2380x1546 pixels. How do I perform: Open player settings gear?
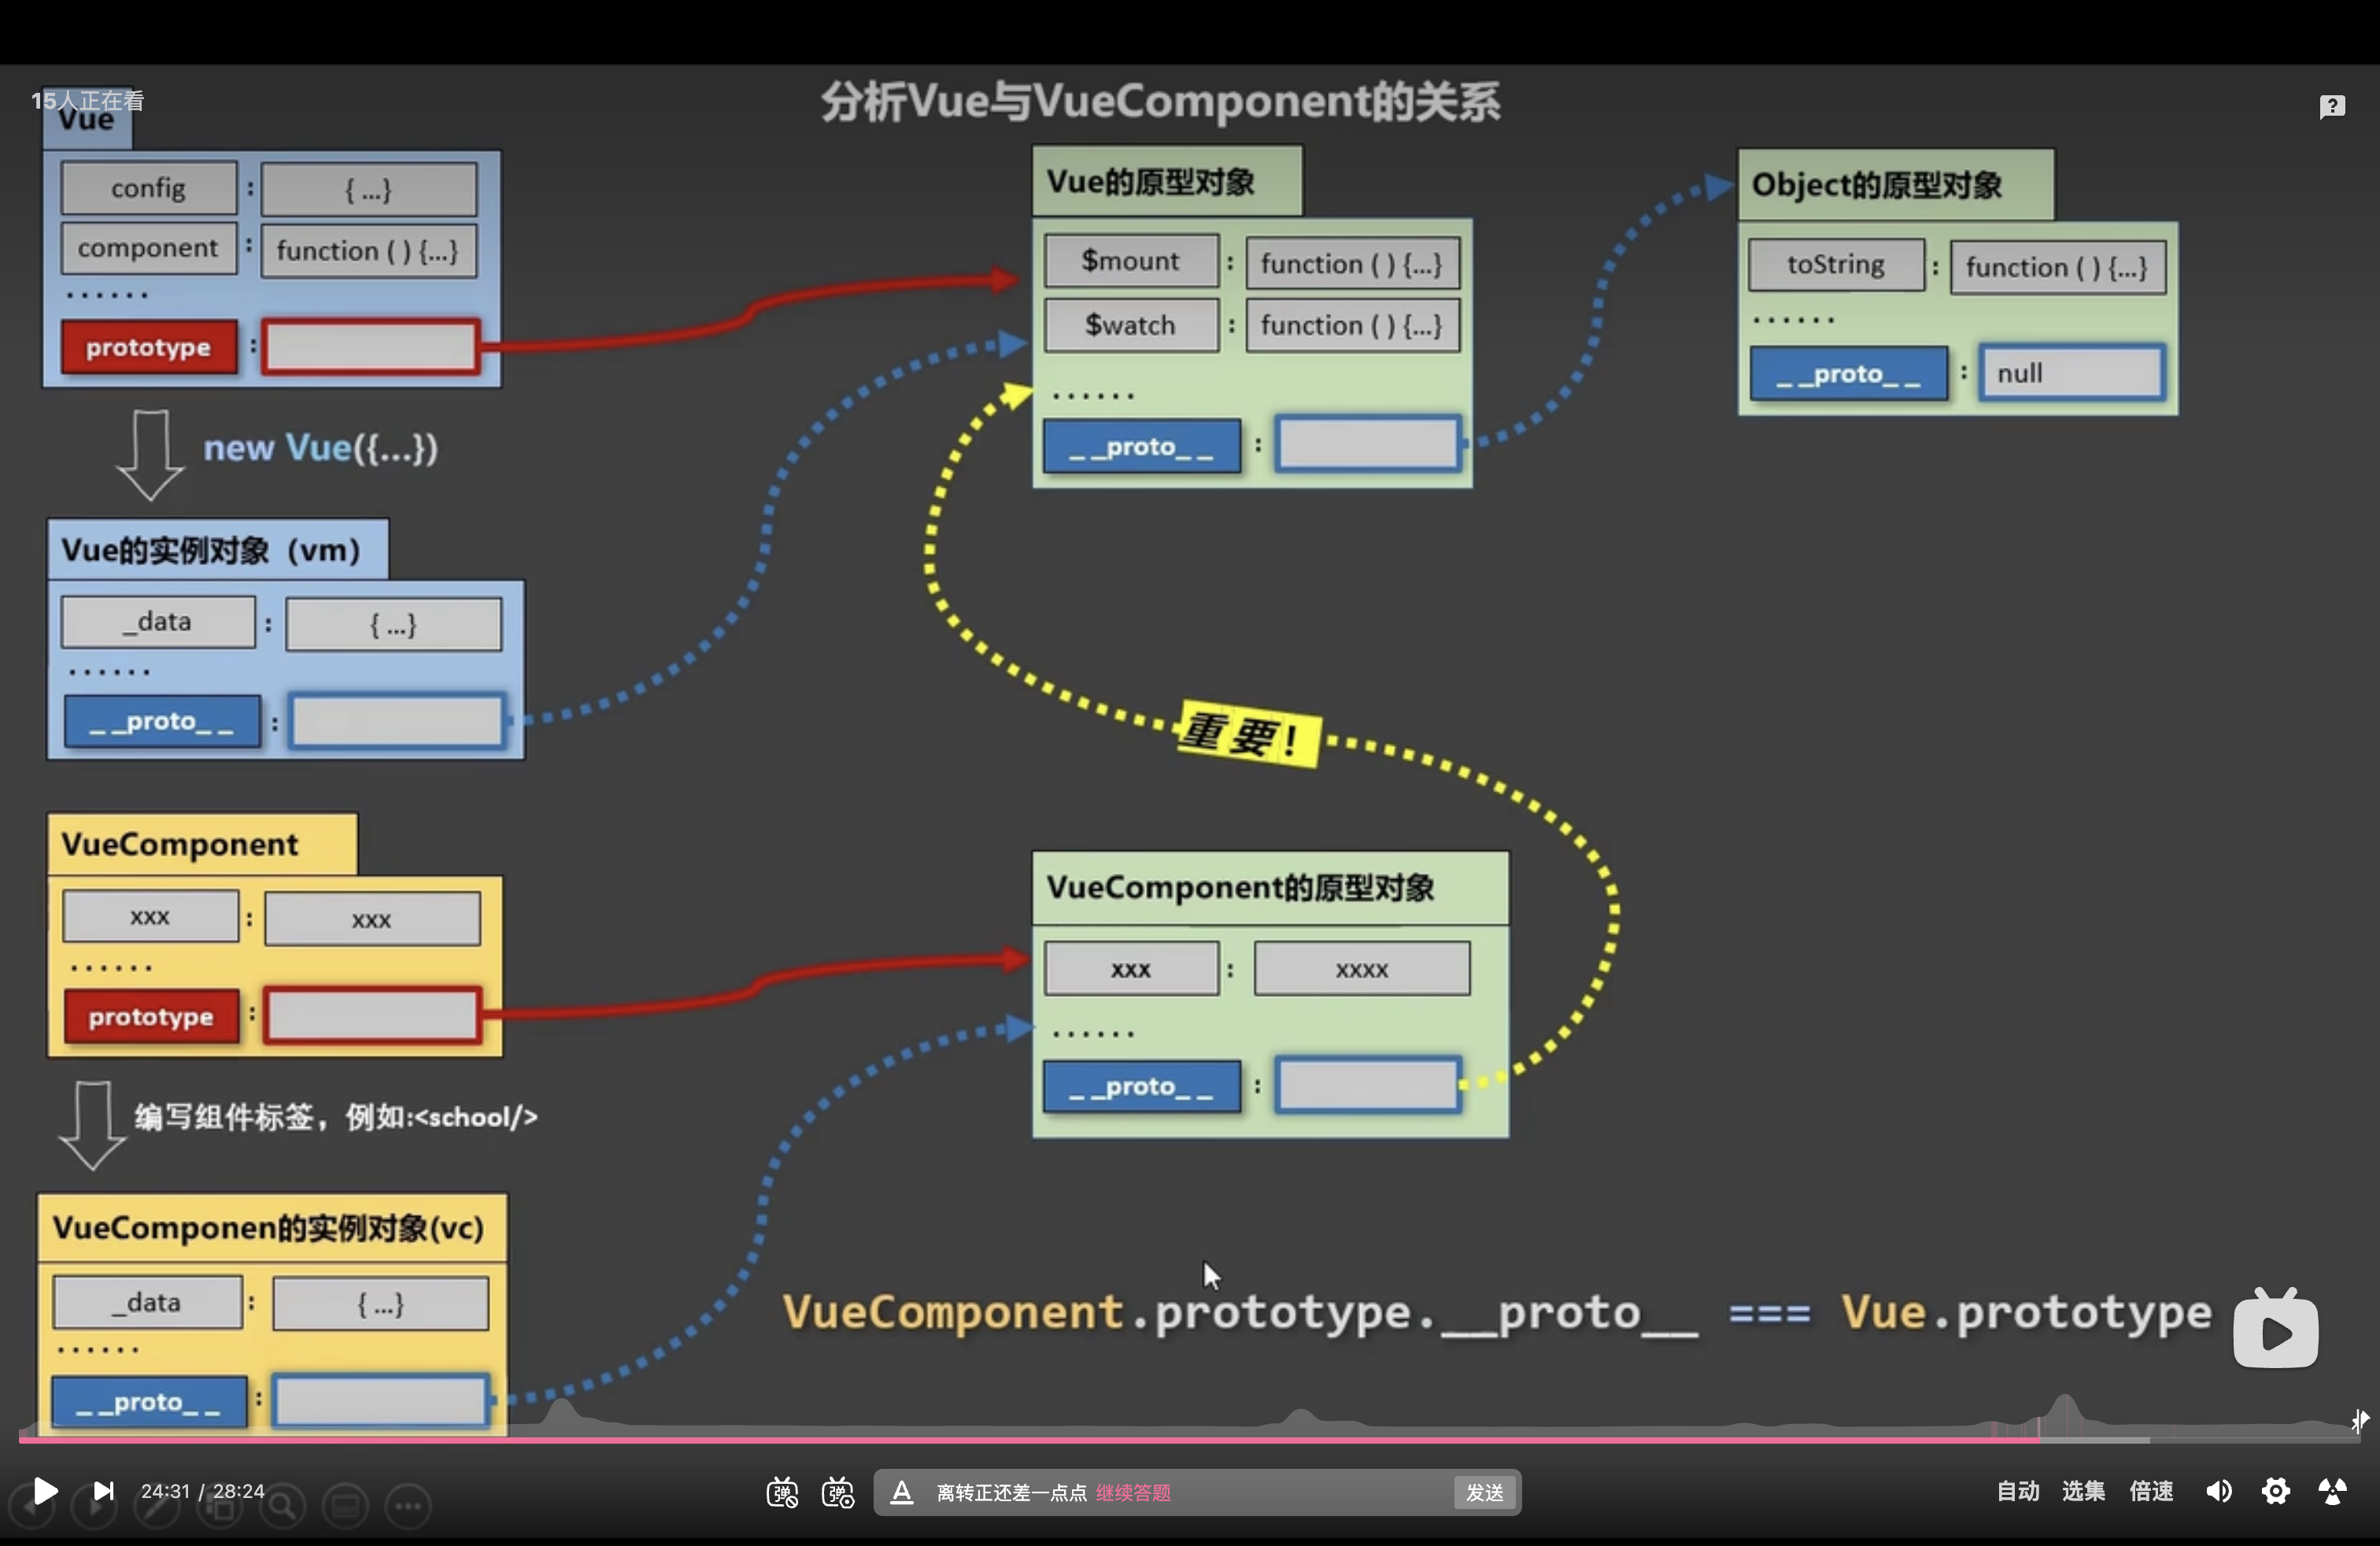(x=2275, y=1491)
